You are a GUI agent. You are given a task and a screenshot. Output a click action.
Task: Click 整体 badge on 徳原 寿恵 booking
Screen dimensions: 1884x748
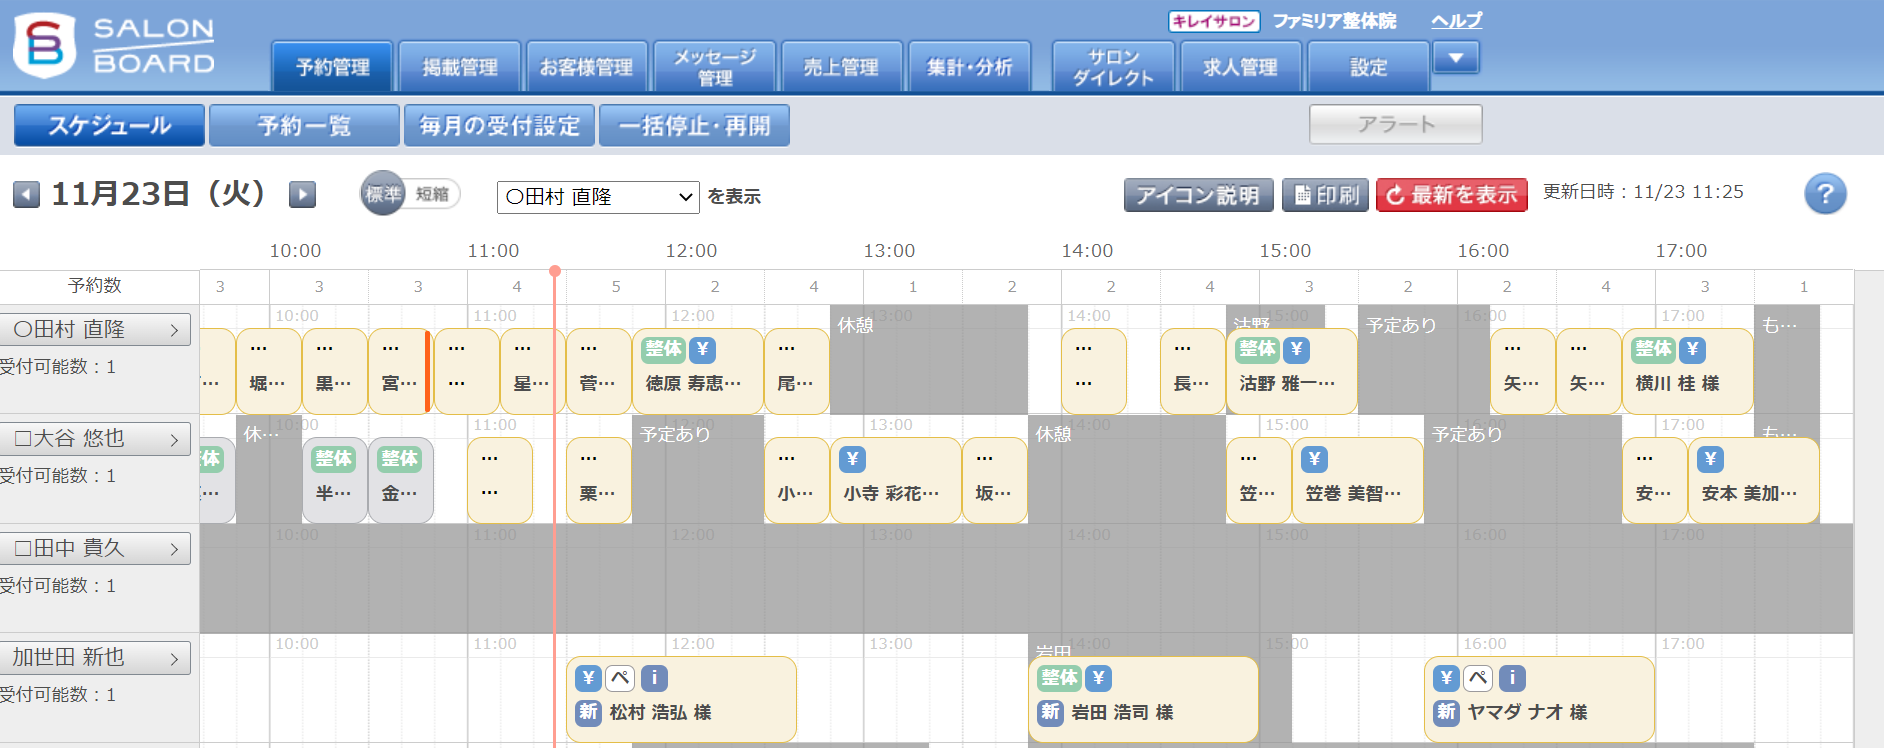663,349
